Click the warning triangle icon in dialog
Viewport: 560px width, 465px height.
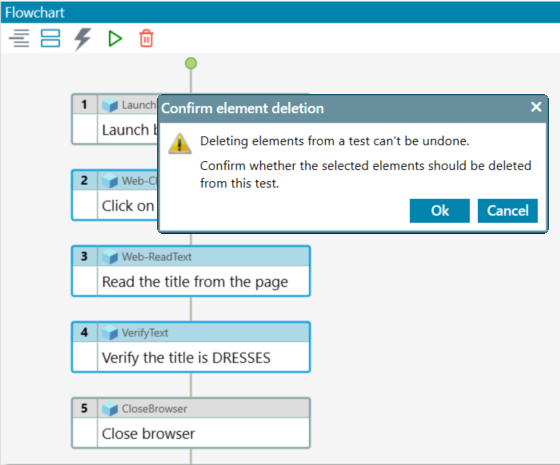pos(180,144)
